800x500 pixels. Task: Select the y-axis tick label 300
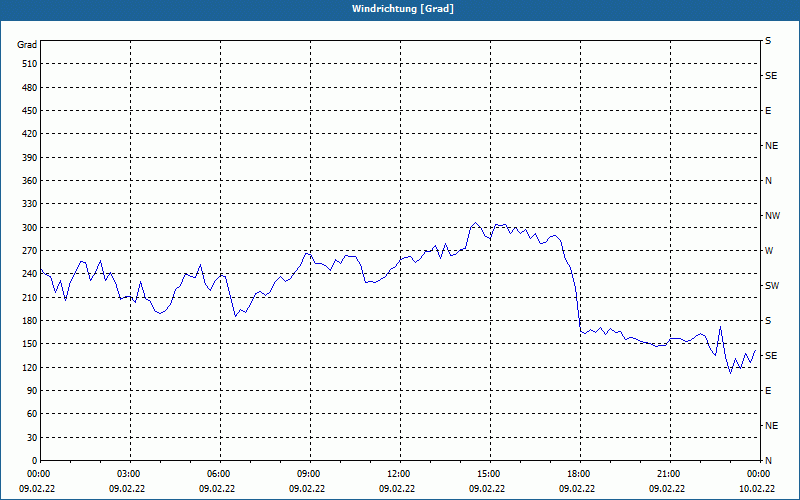click(x=30, y=228)
